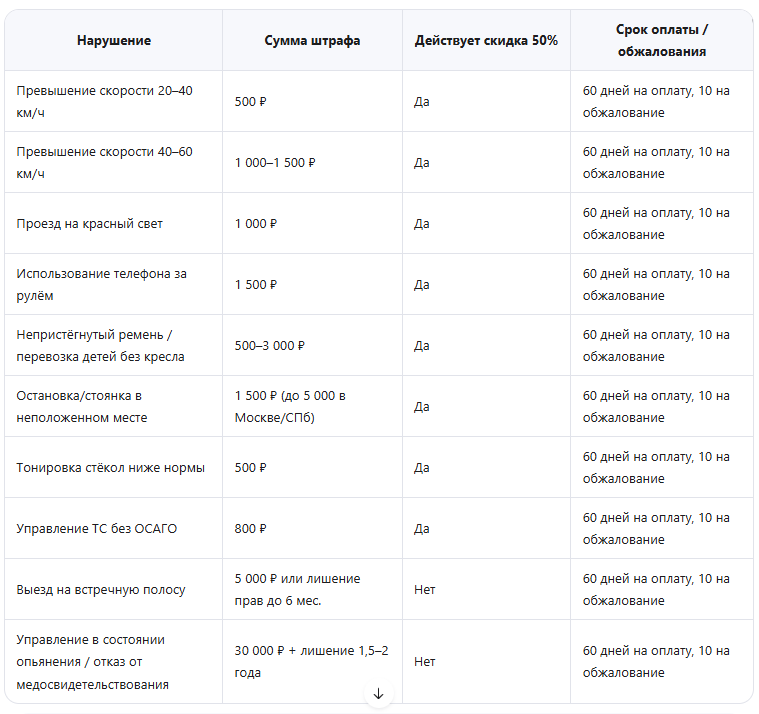Click 'Управление в состоянии опьянения' cell
Image resolution: width=759 pixels, height=714 pixels.
click(x=114, y=661)
